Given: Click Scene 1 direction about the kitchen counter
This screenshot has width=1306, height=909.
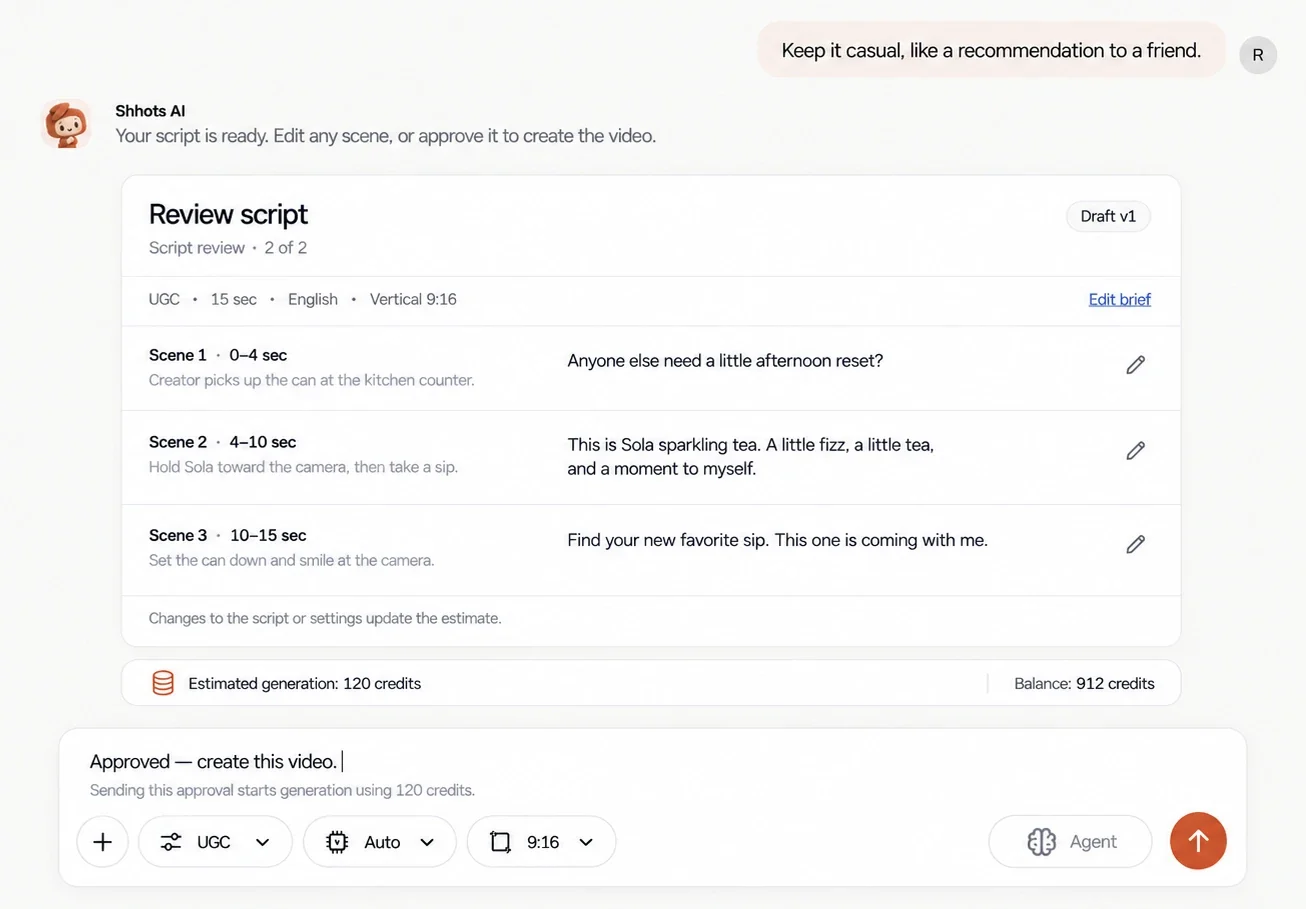Looking at the screenshot, I should coord(312,380).
